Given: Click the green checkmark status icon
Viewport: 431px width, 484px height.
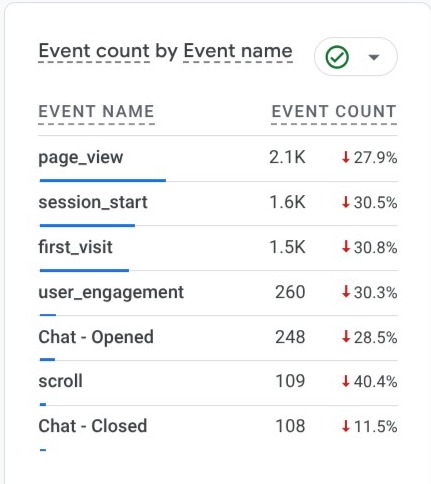Looking at the screenshot, I should (337, 57).
